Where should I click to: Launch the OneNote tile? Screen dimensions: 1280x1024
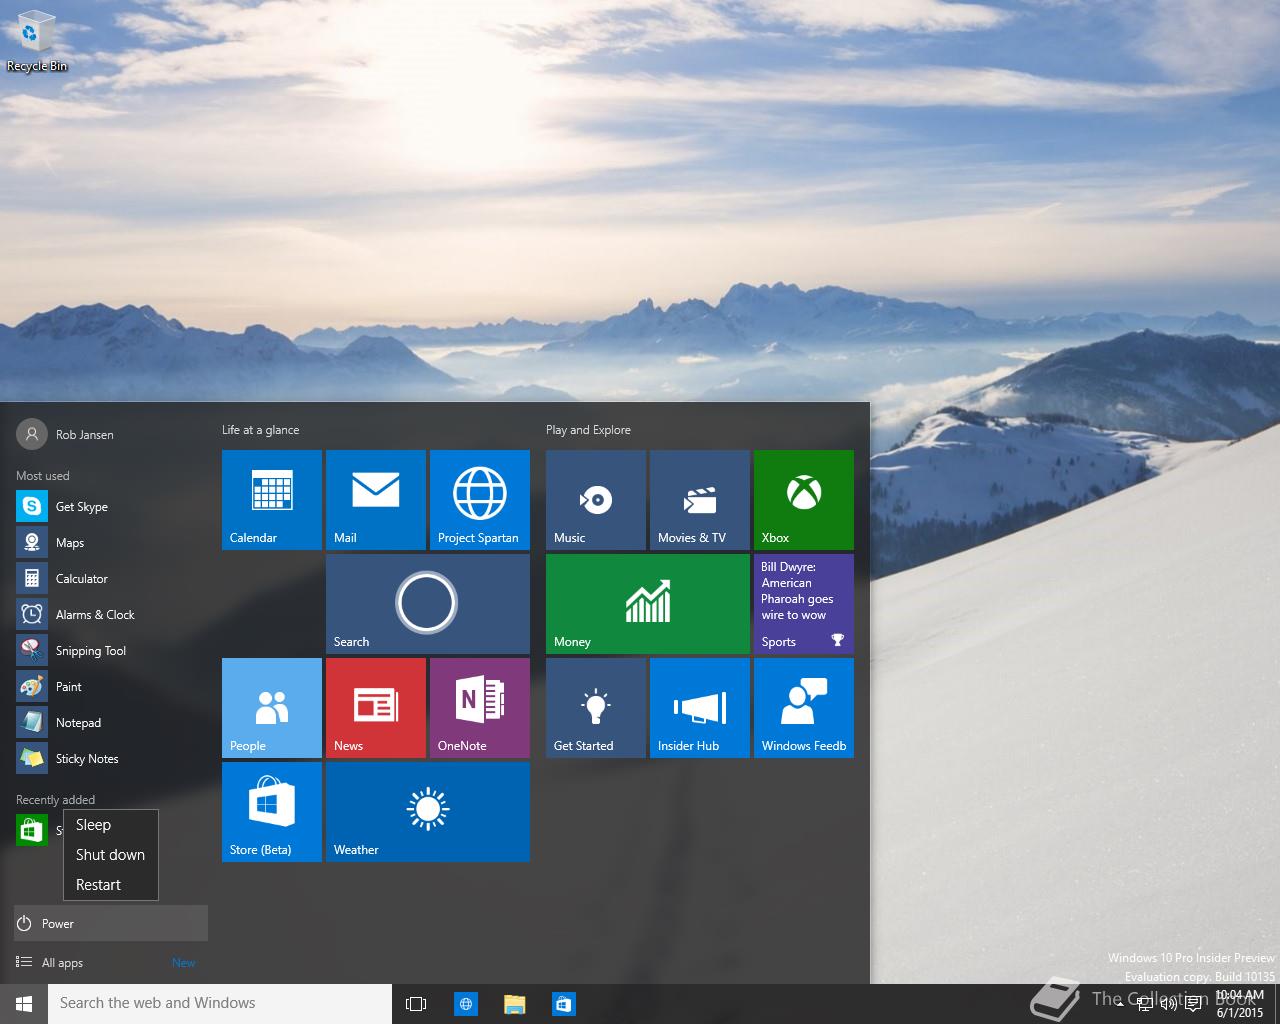click(480, 708)
